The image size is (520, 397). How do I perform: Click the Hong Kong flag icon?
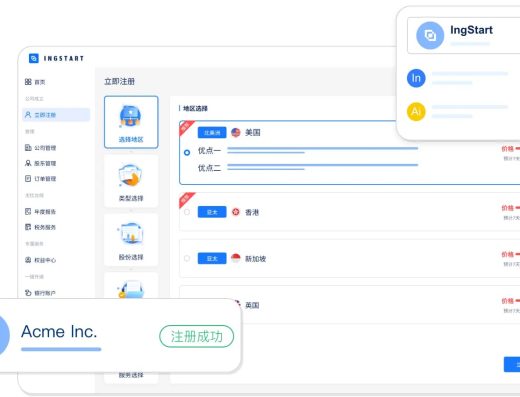[x=236, y=212]
